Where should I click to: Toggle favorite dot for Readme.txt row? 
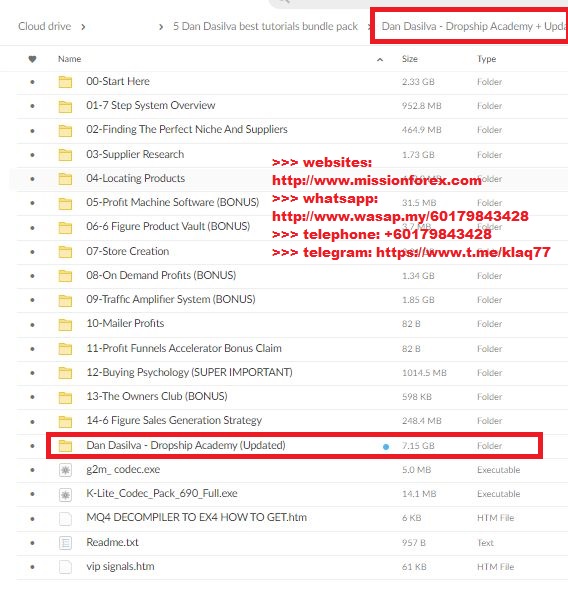pos(32,543)
